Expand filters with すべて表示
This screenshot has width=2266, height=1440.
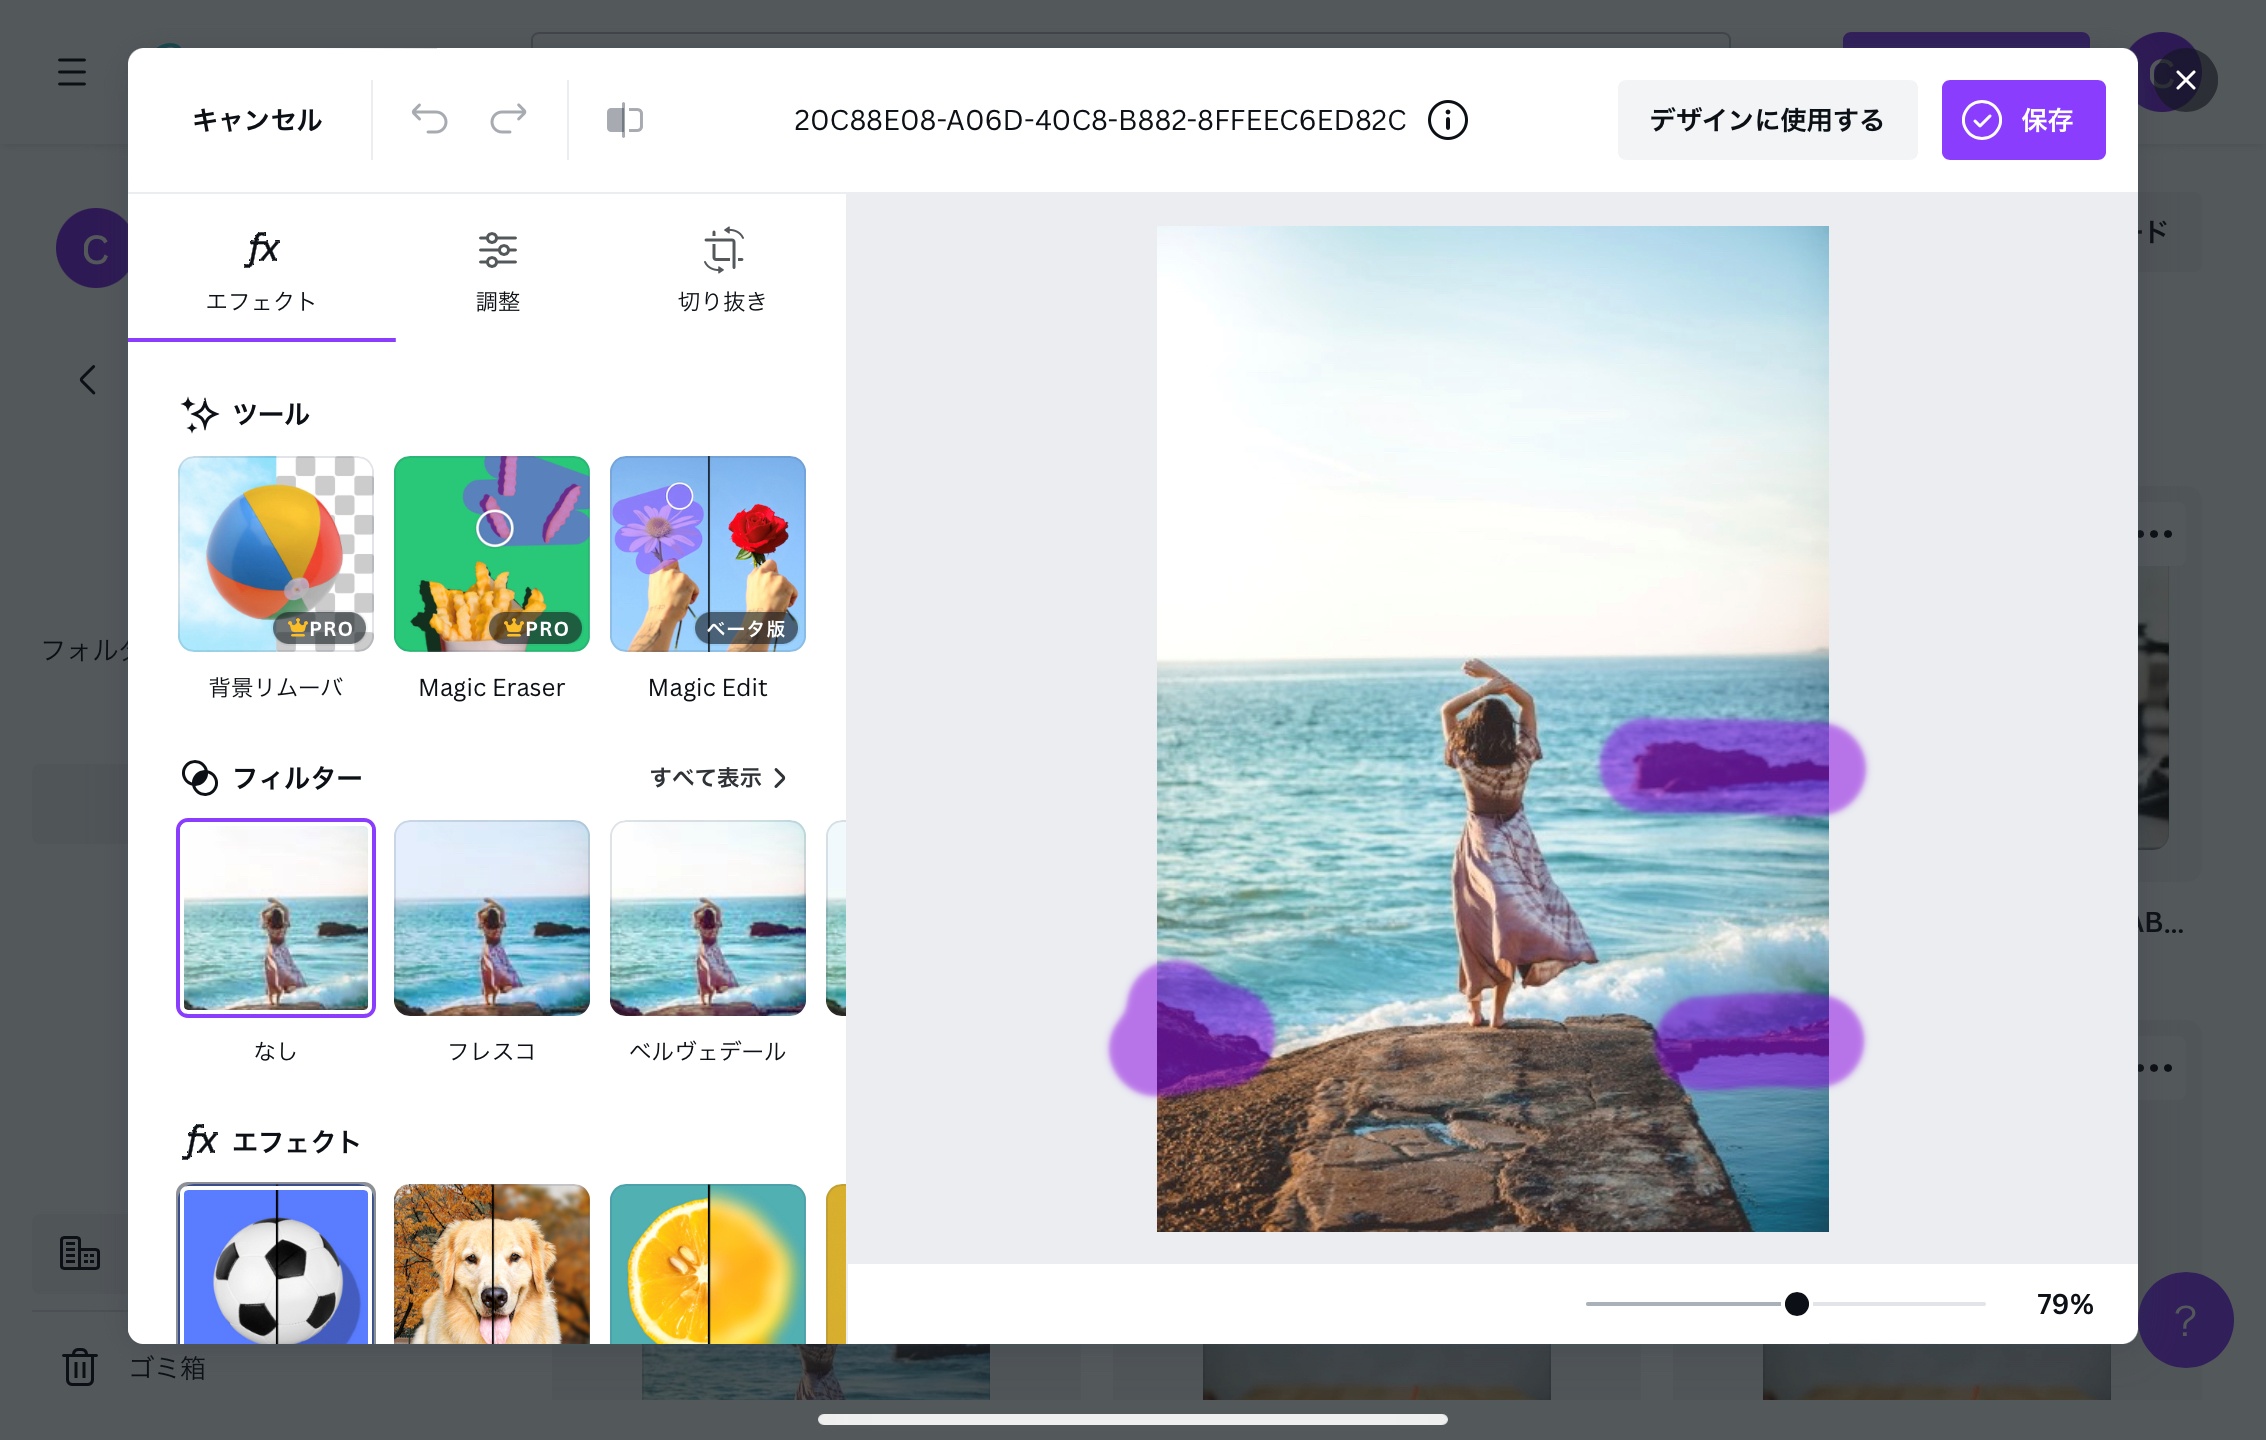tap(718, 778)
